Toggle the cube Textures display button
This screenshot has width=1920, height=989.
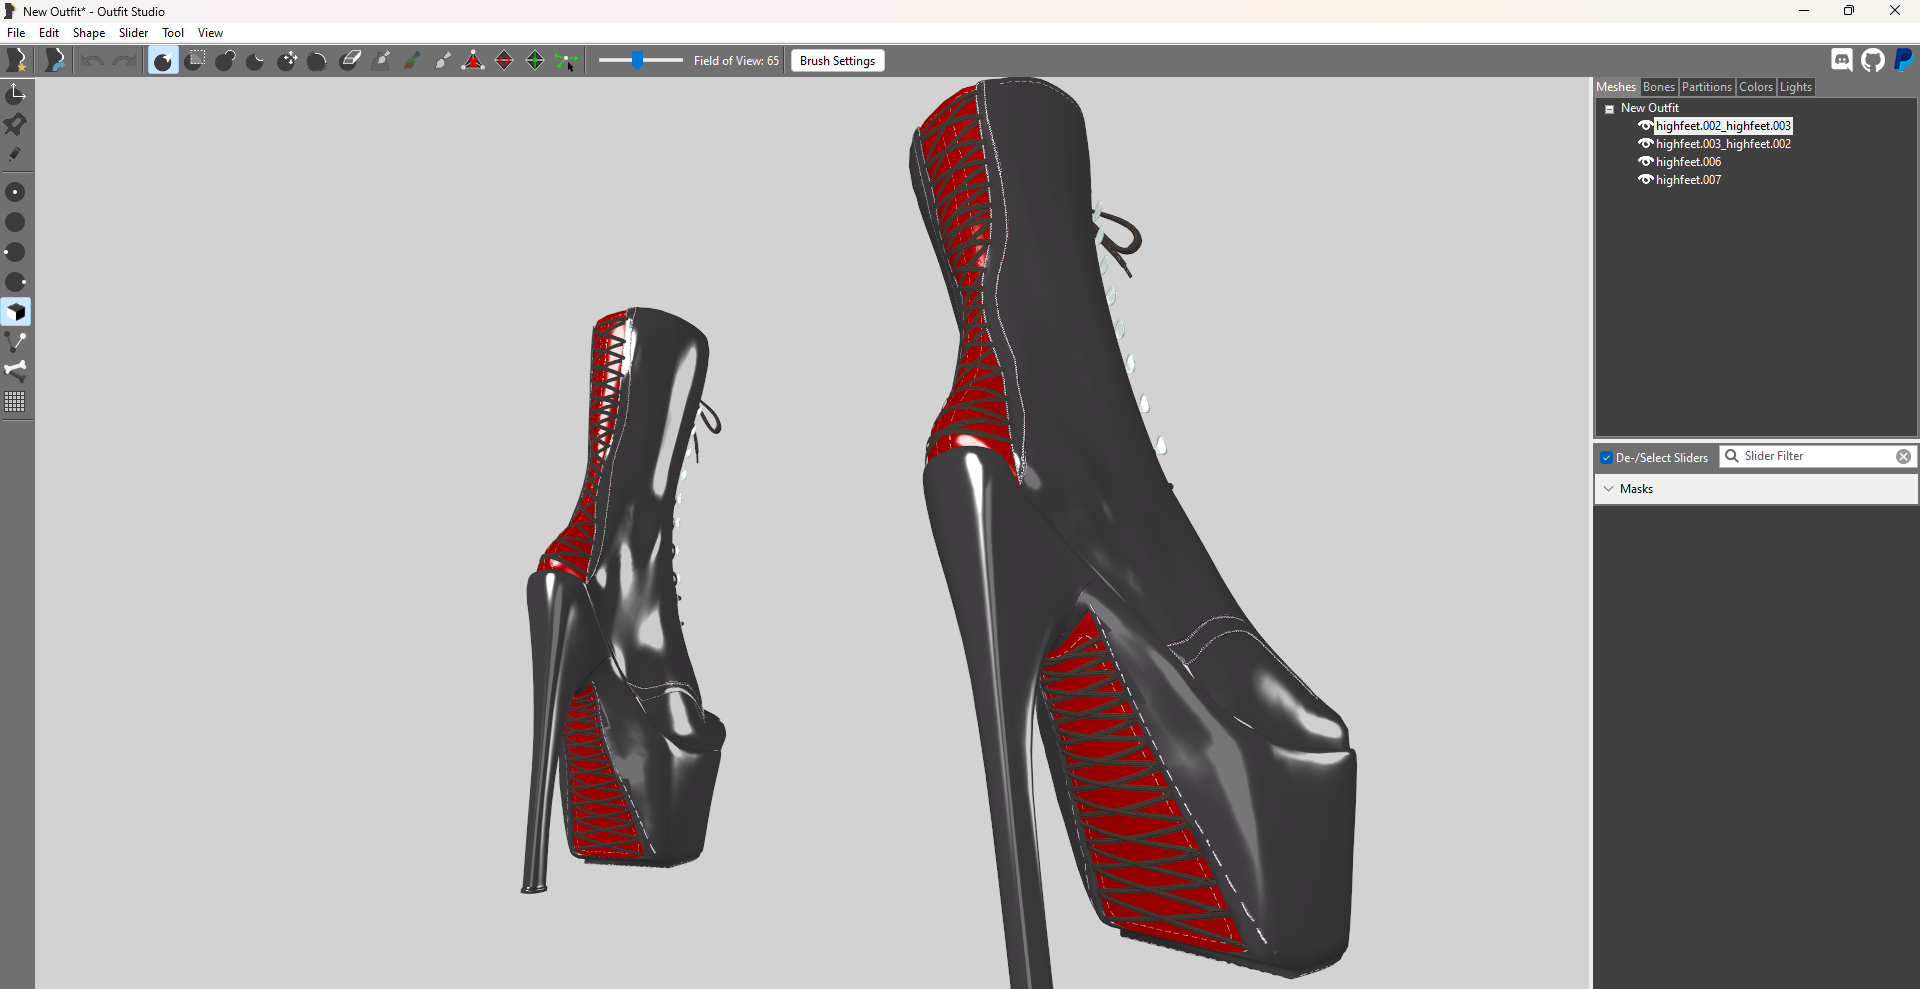pyautogui.click(x=16, y=312)
